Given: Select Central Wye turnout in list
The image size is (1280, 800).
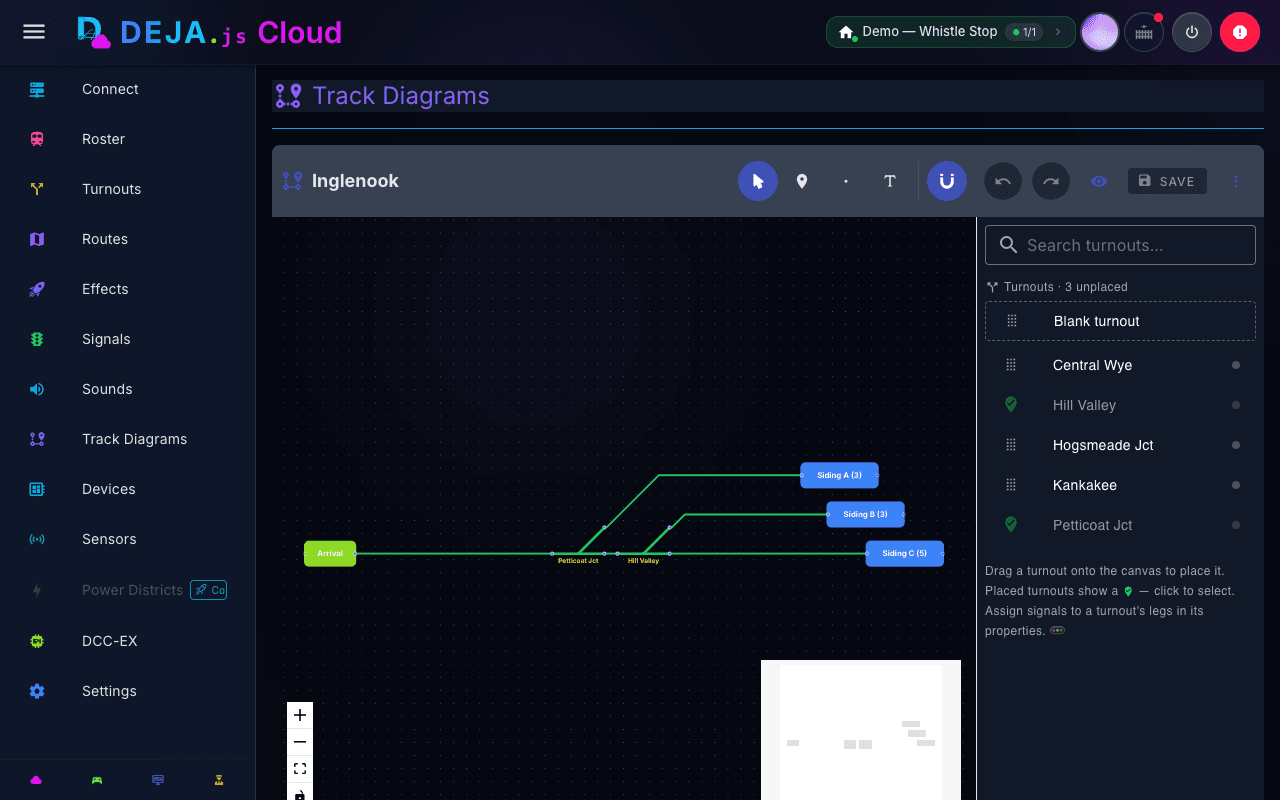Looking at the screenshot, I should pyautogui.click(x=1120, y=365).
